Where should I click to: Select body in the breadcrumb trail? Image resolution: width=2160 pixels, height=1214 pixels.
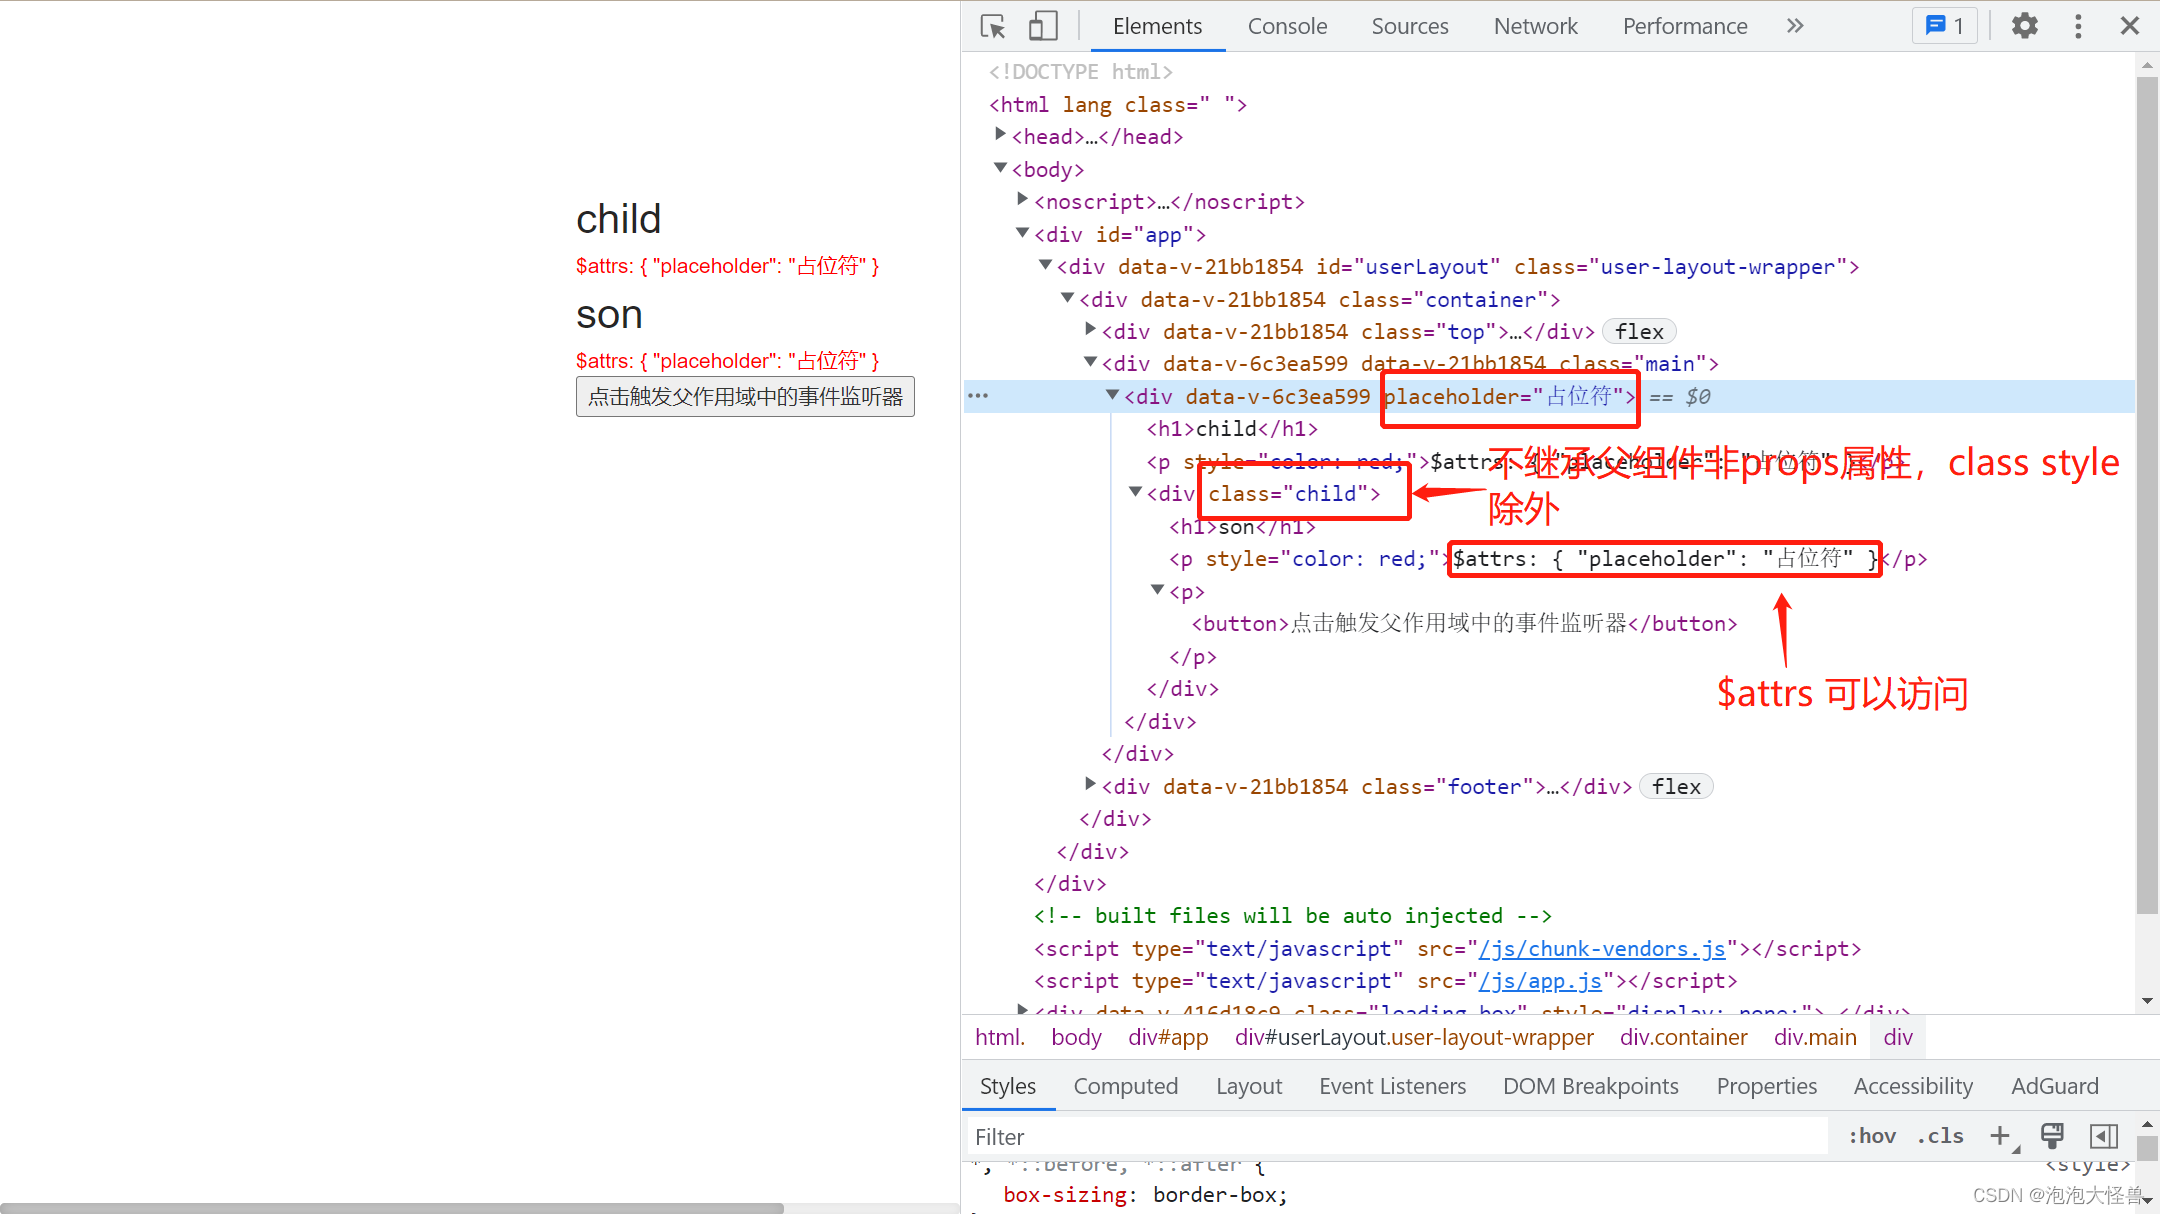coord(1076,1037)
